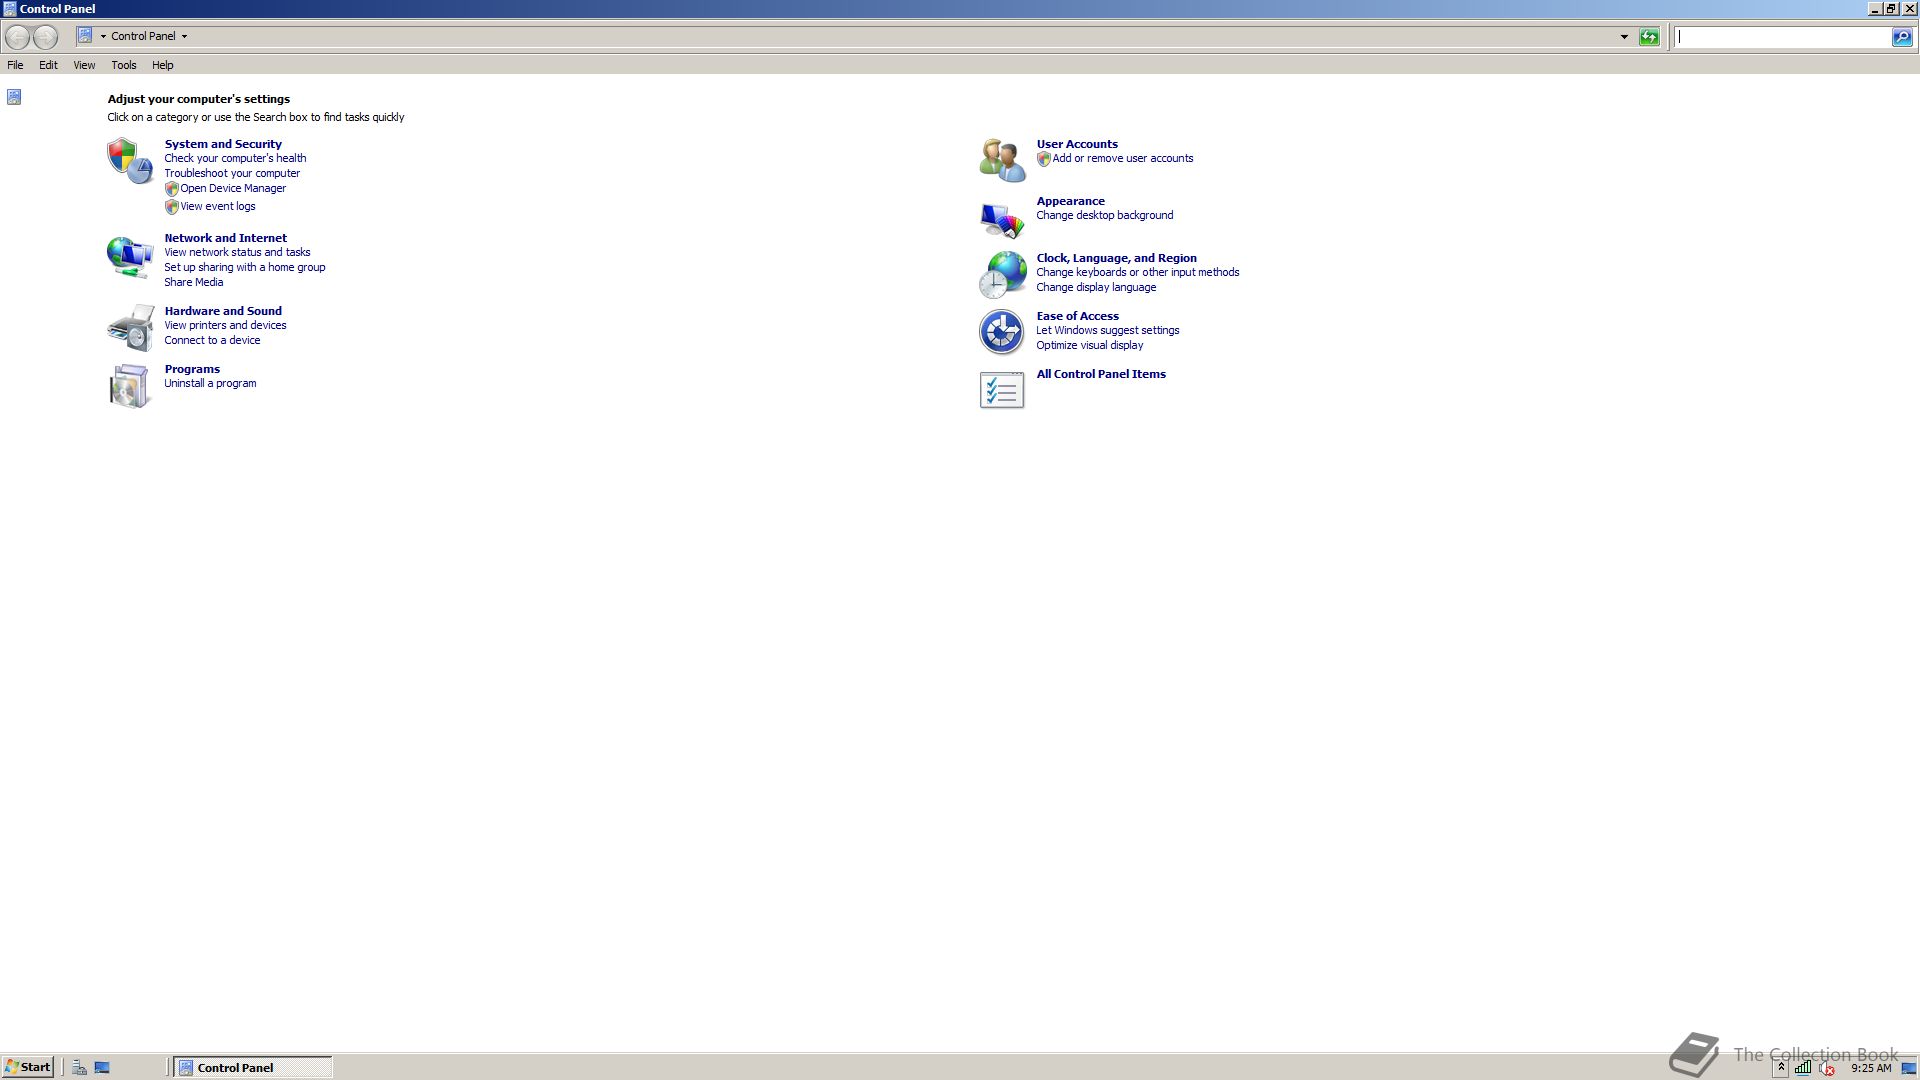Image resolution: width=1920 pixels, height=1080 pixels.
Task: Click Change desktop background link
Action: click(x=1105, y=215)
